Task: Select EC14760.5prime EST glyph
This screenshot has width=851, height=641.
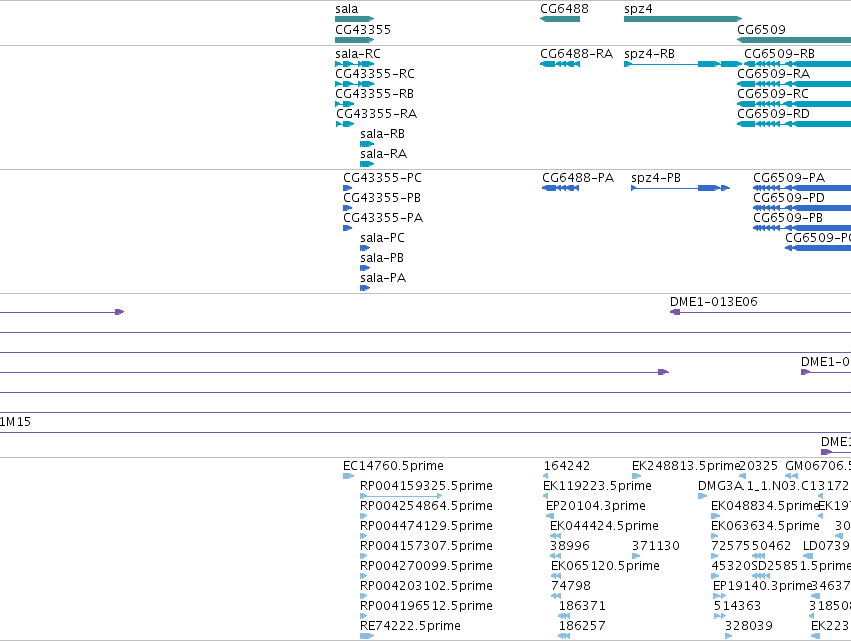Action: [x=348, y=477]
